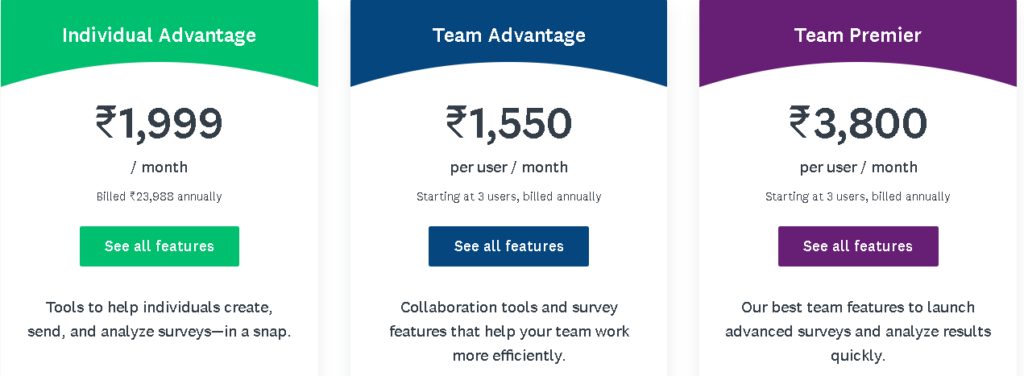Choose the Team Premier plan header
The image size is (1024, 376).
point(858,35)
